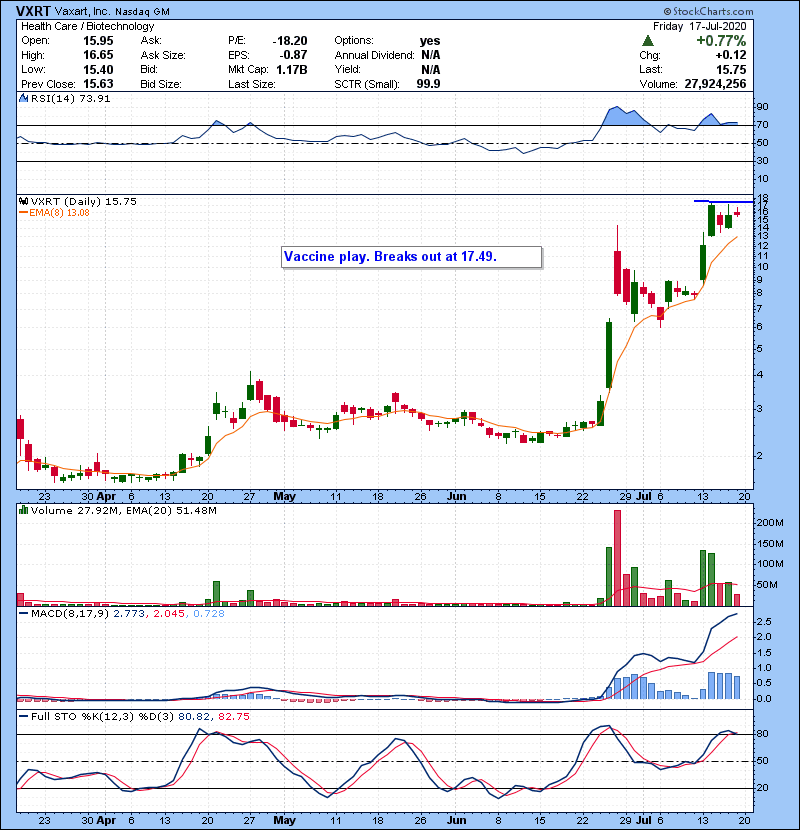The width and height of the screenshot is (800, 830).
Task: Click the 150M label on the volume axis
Action: point(770,544)
